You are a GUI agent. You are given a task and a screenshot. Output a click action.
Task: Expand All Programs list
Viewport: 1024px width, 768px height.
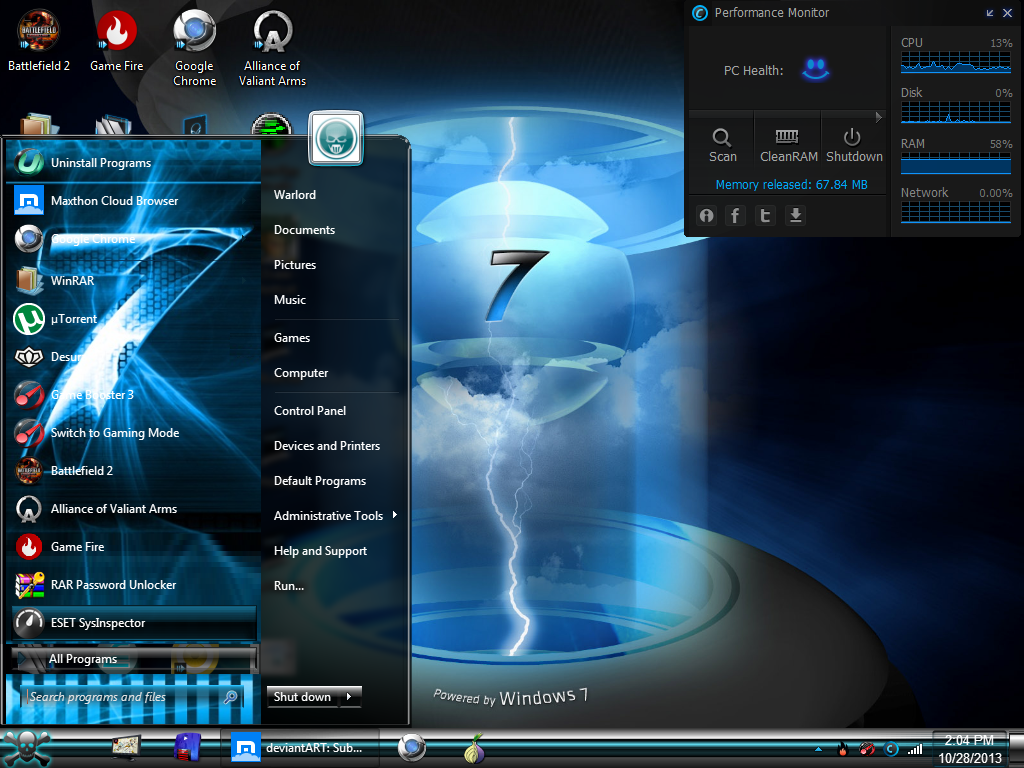83,659
